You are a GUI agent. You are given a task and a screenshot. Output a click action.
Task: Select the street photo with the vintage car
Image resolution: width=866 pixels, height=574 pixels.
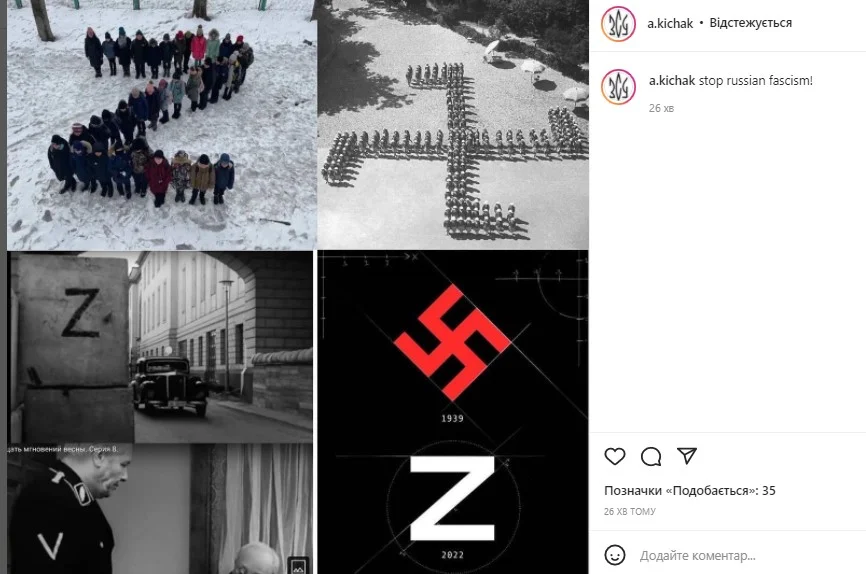click(160, 347)
